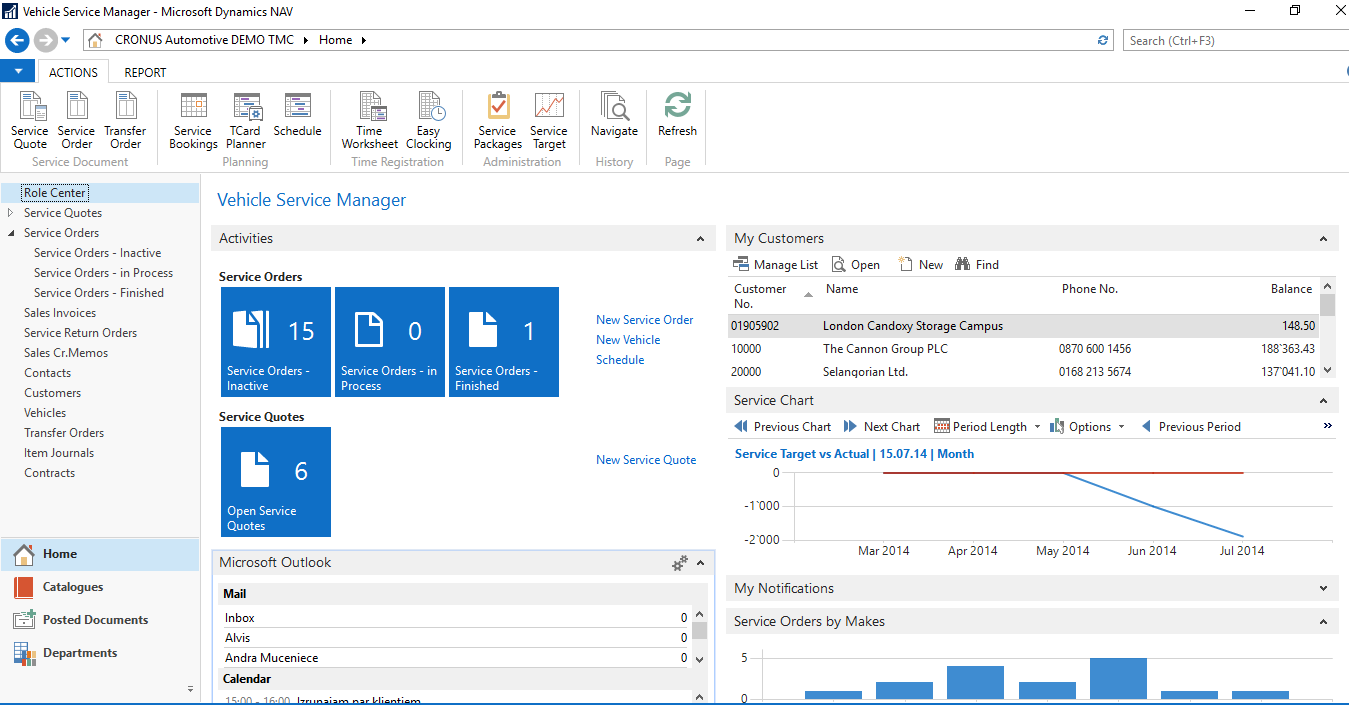Collapse the Activities section
Viewport: 1349px width, 705px height.
click(700, 239)
